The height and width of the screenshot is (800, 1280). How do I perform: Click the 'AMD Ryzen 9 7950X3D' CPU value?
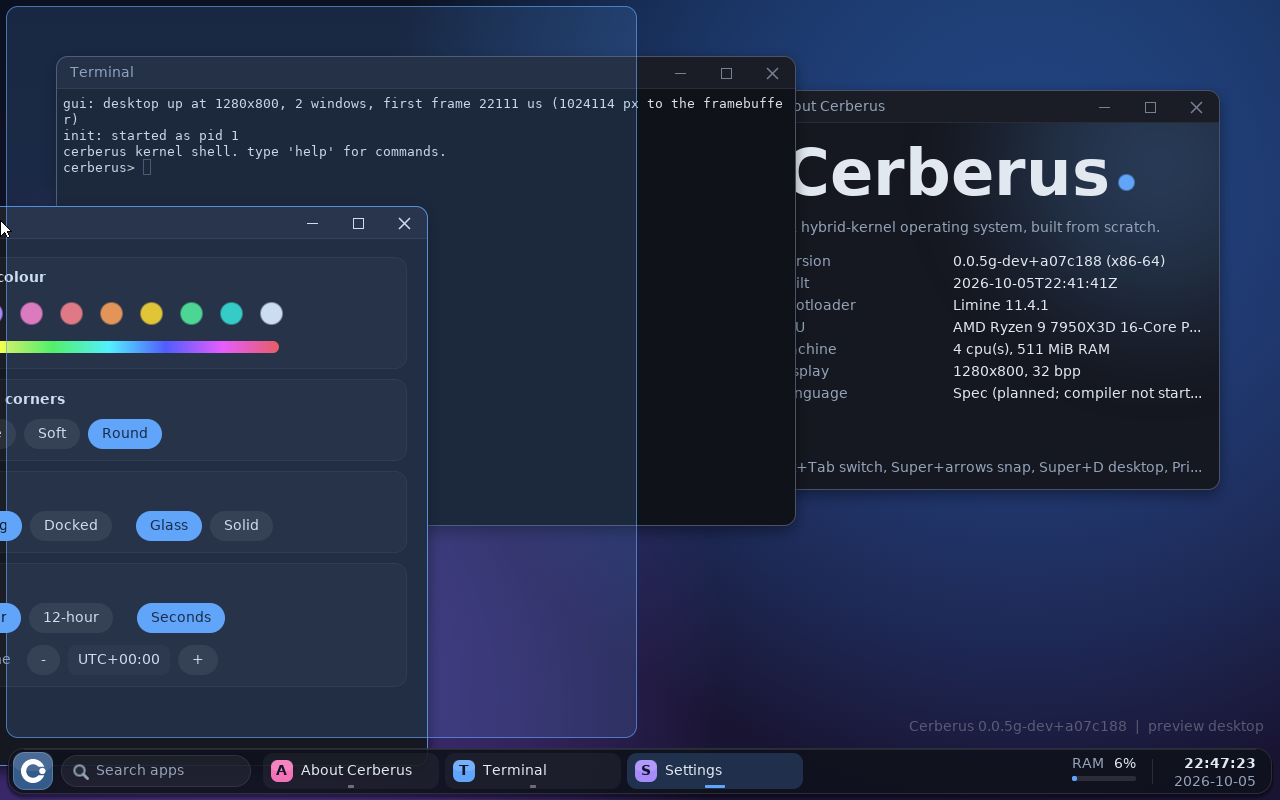(1077, 327)
